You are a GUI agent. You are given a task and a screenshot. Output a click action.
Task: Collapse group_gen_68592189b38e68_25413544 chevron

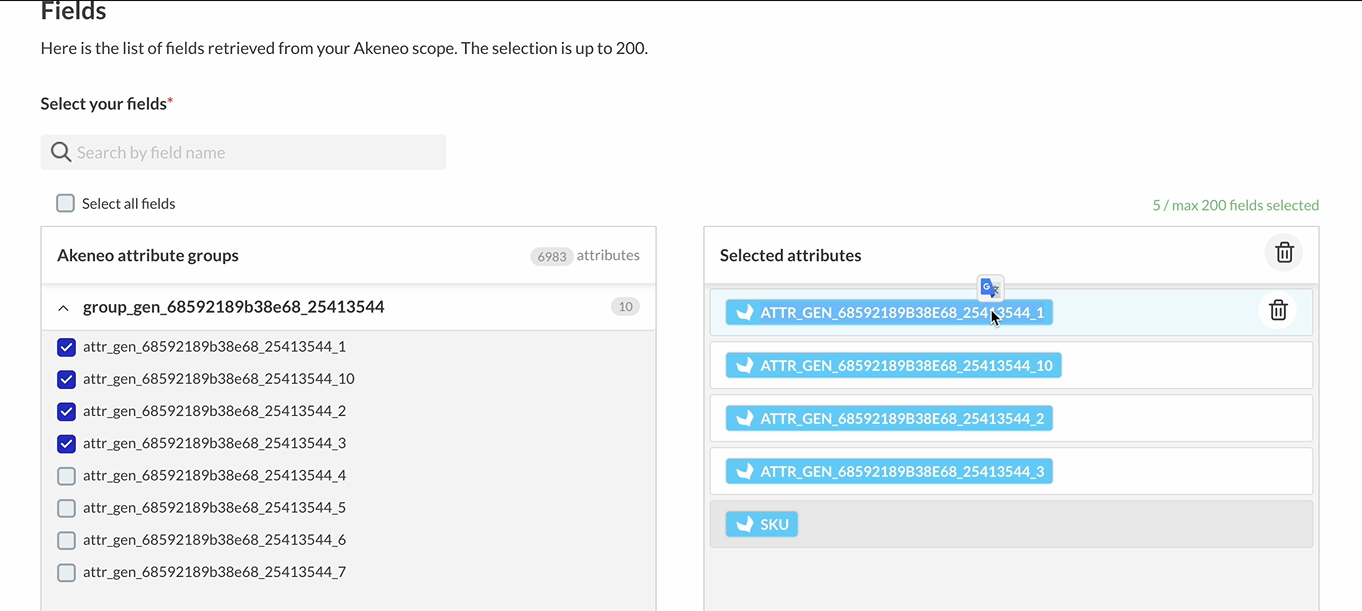pos(64,308)
